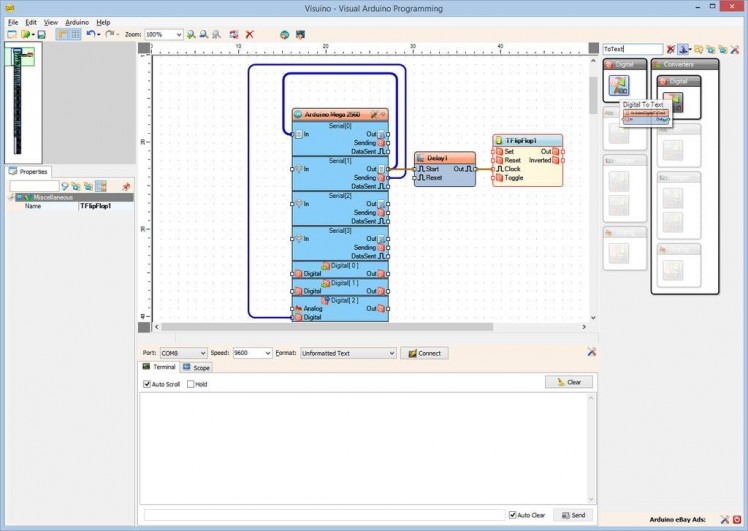Click the Save project toolbar icon
748x531 pixels.
click(41, 34)
